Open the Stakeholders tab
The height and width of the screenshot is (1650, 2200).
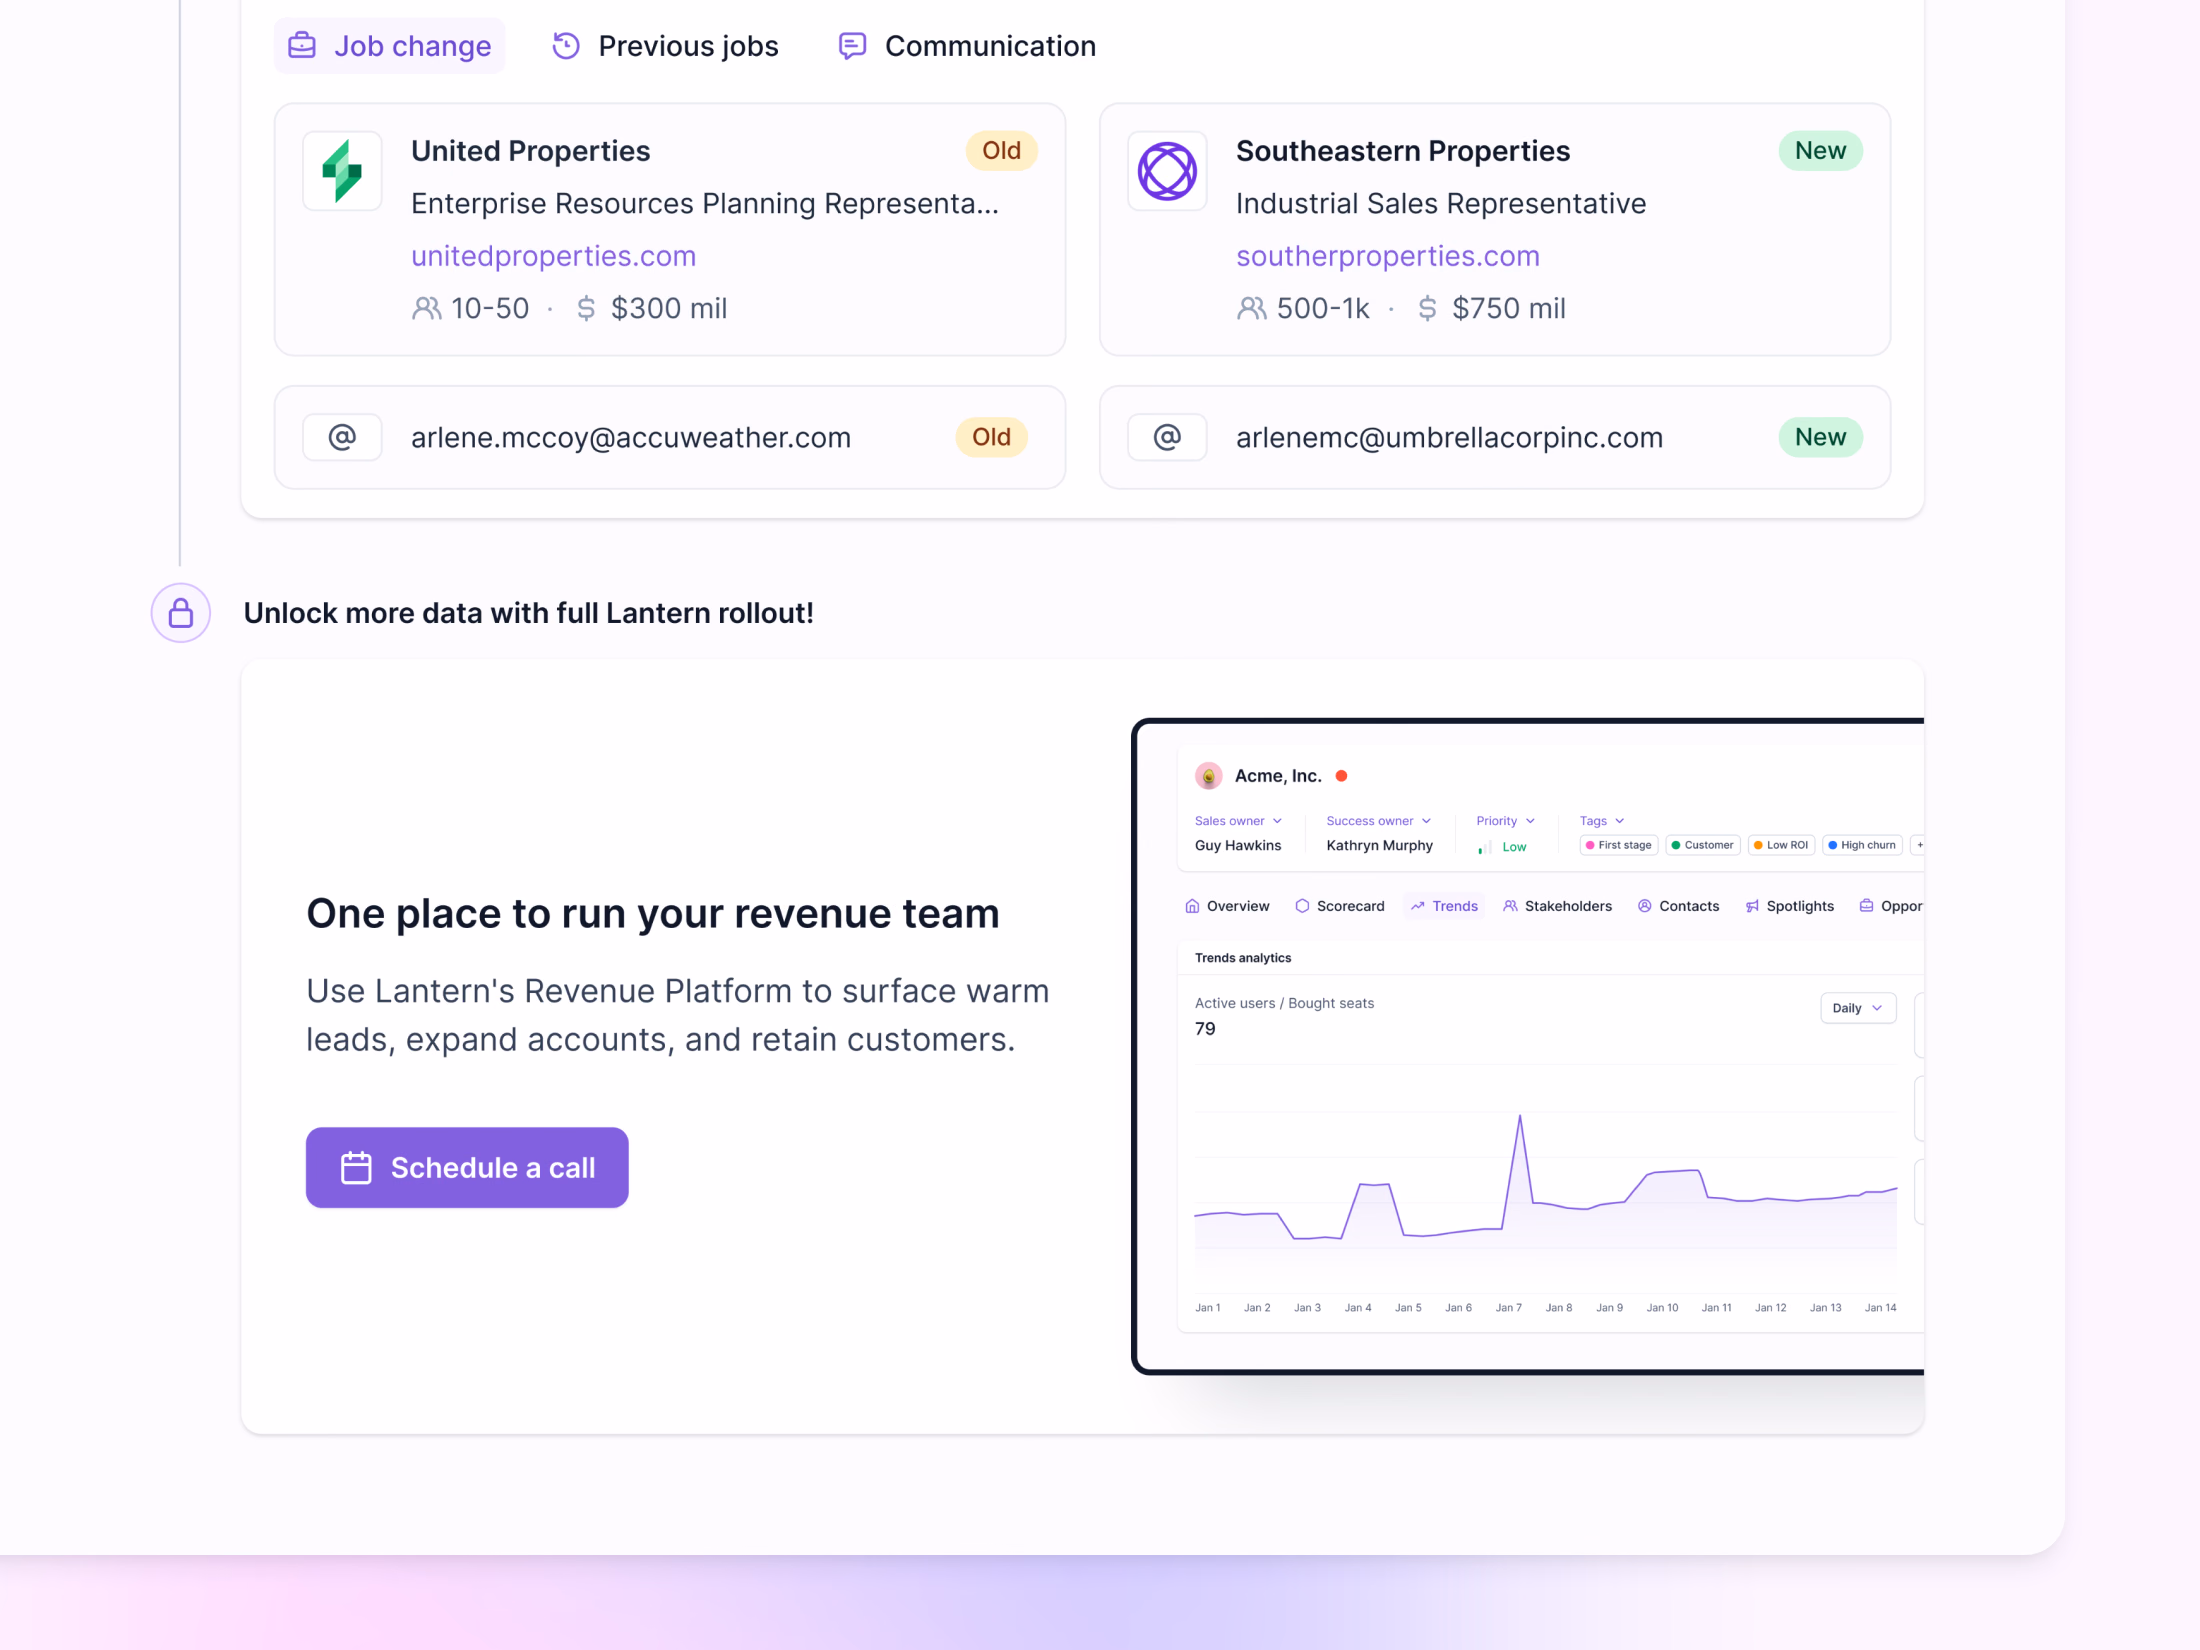pyautogui.click(x=1557, y=906)
